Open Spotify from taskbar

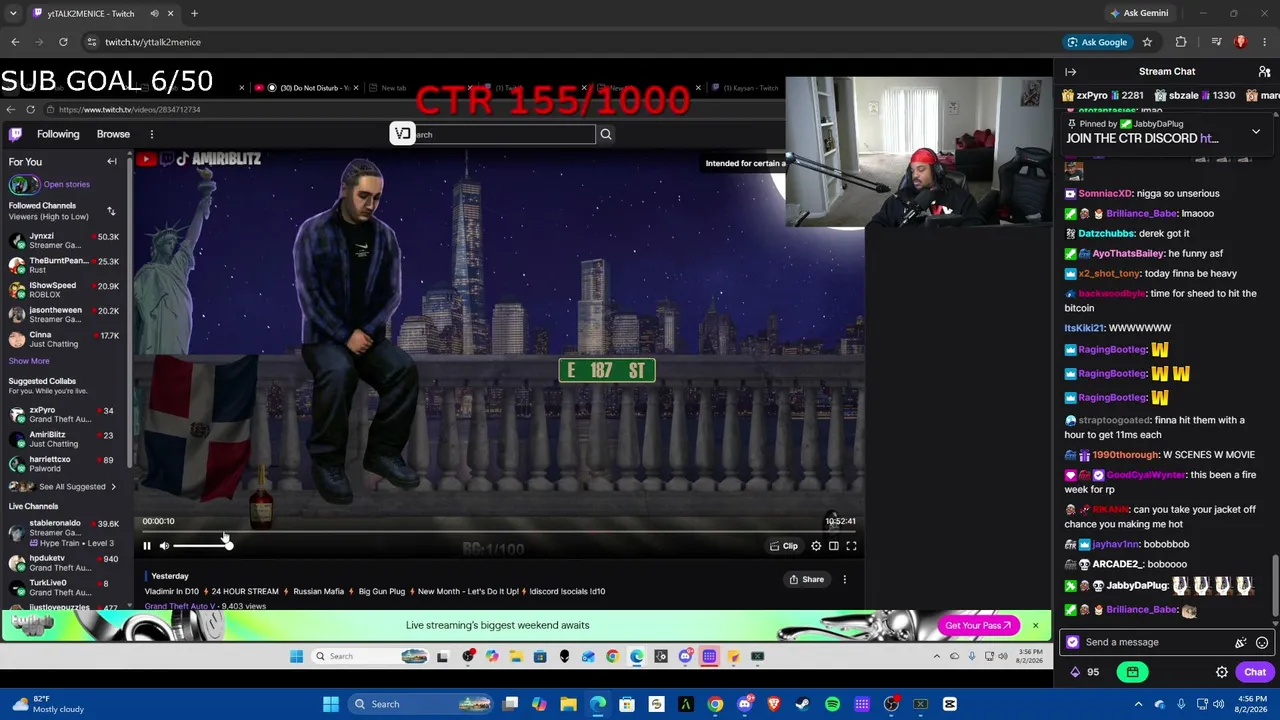pos(832,704)
